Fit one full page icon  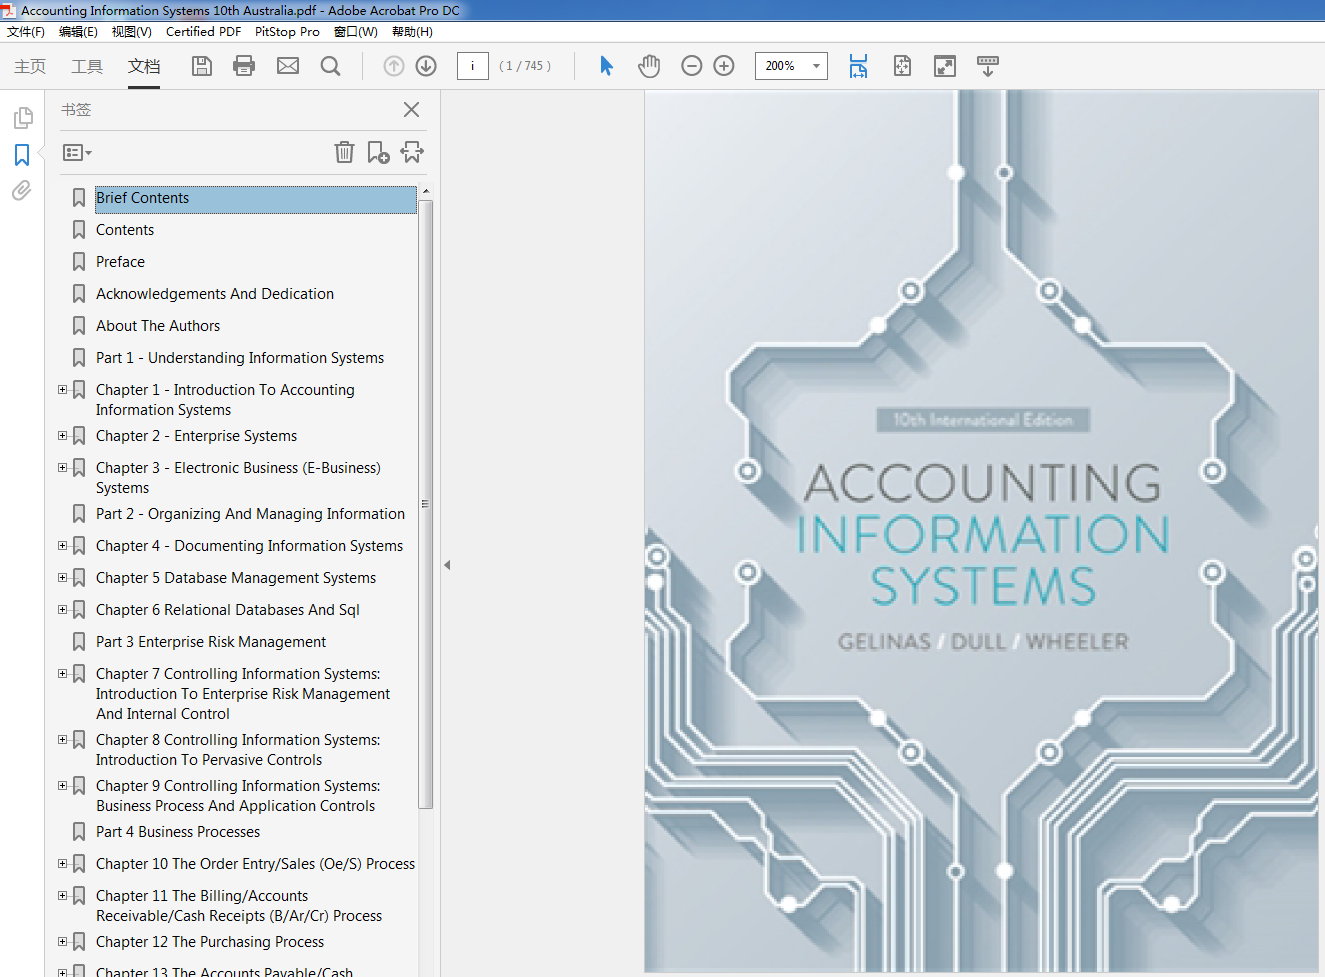[x=902, y=66]
